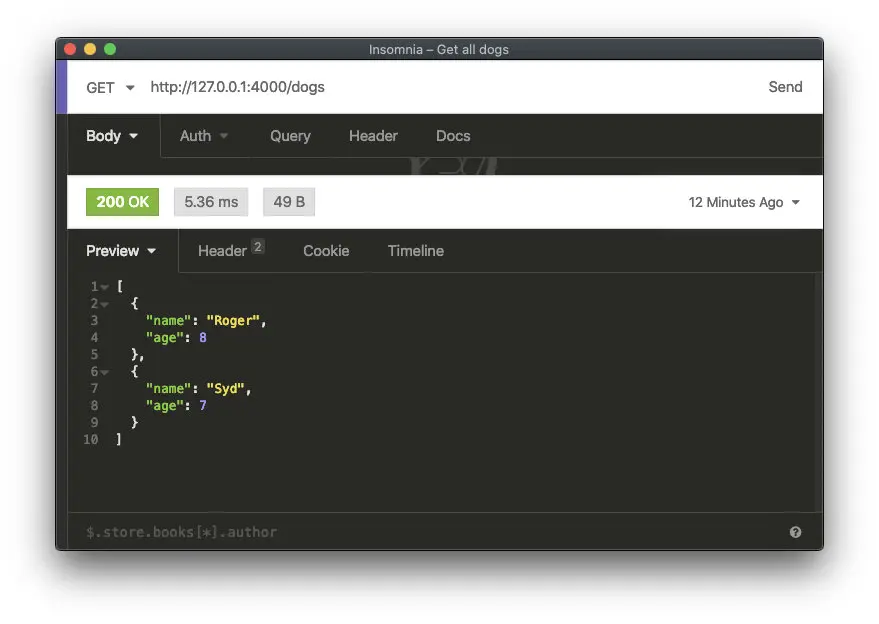Minimize the window with yellow button

(90, 49)
